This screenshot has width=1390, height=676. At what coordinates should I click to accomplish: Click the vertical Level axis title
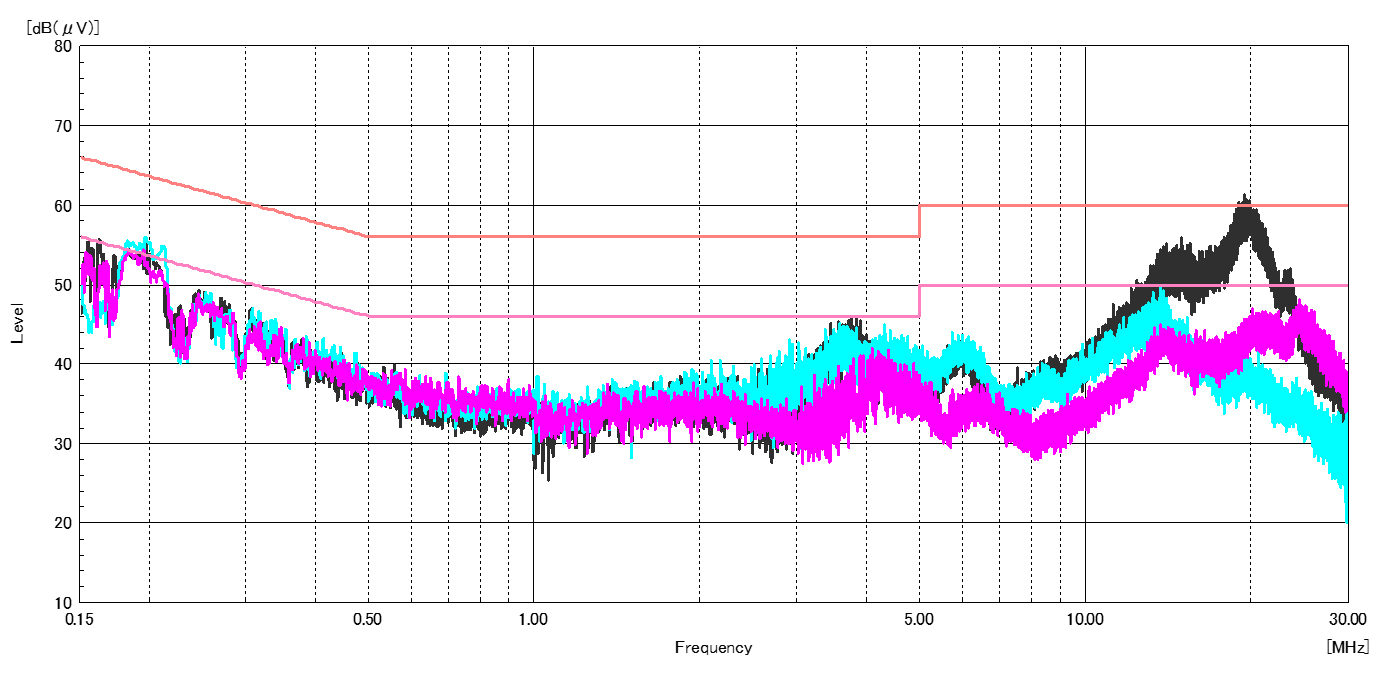click(17, 323)
